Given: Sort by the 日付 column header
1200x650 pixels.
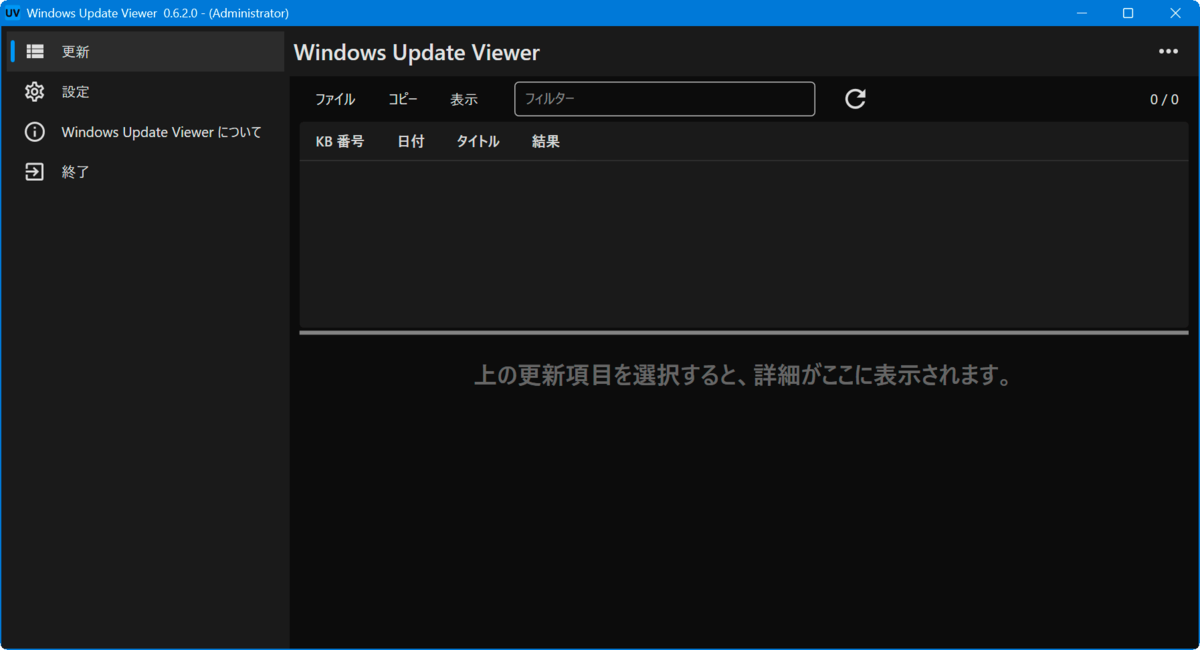Looking at the screenshot, I should click(411, 142).
